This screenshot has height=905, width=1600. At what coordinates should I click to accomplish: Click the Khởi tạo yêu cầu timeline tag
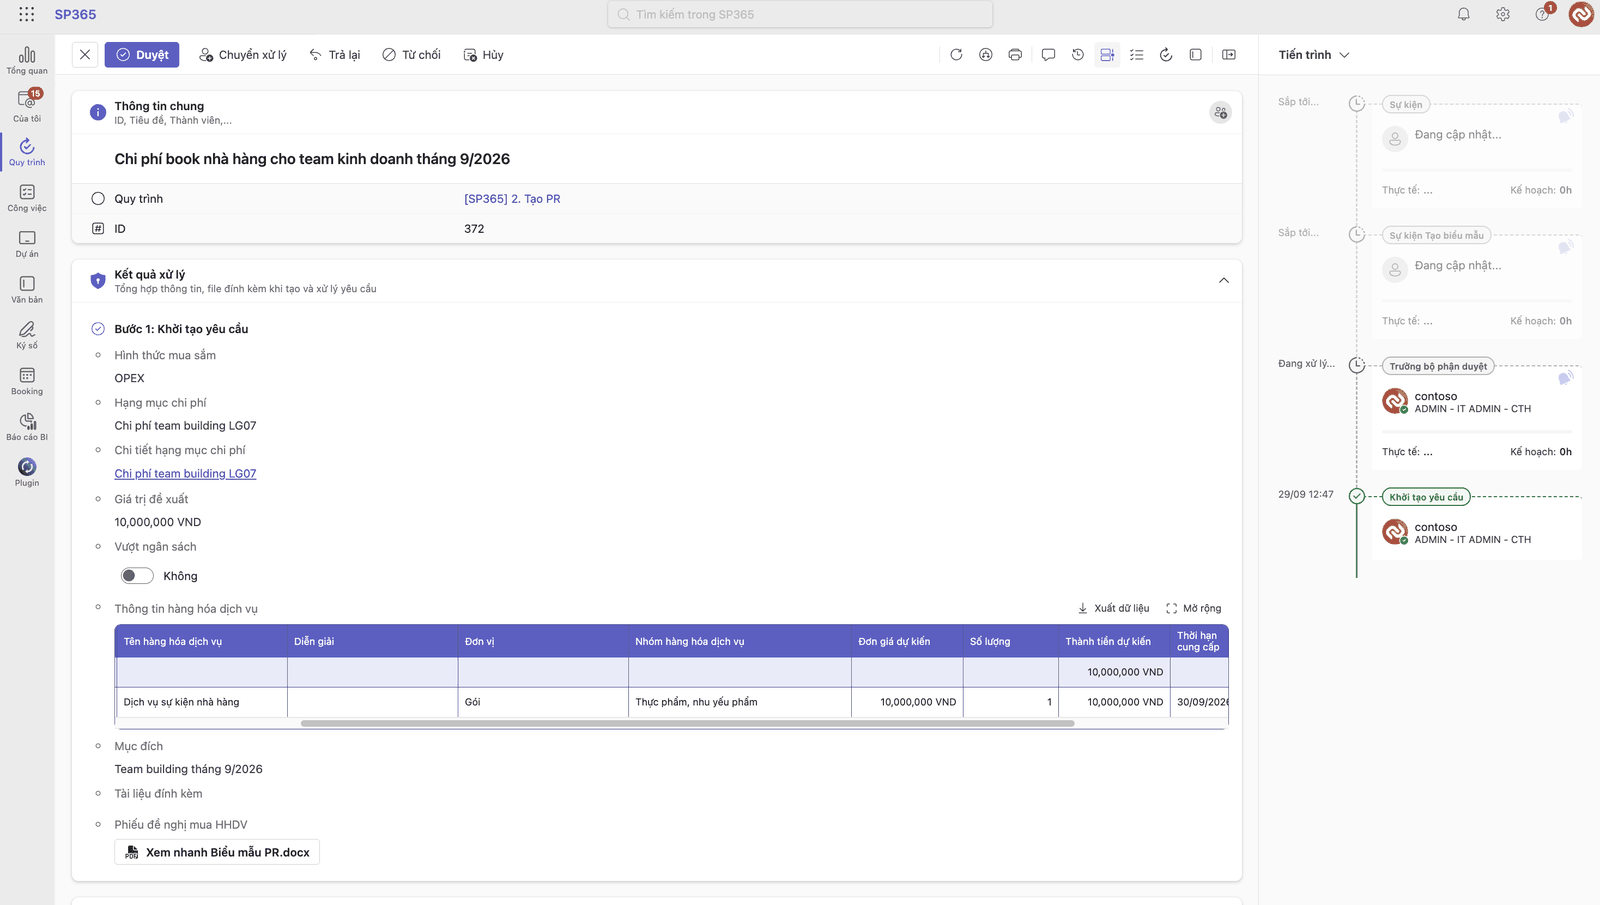[1426, 497]
